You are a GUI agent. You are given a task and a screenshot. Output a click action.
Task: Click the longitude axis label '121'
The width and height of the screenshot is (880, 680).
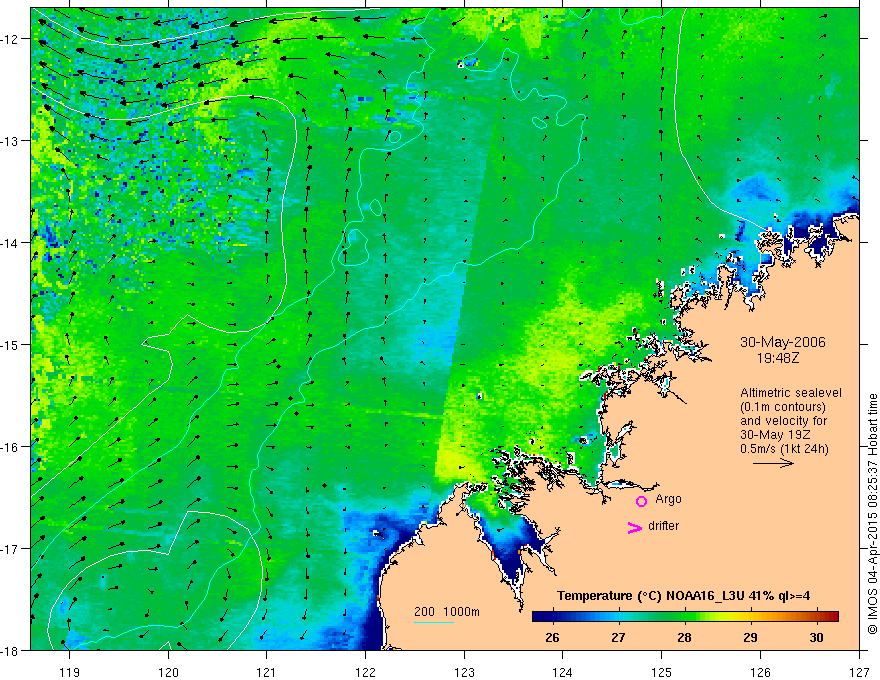pos(267,672)
